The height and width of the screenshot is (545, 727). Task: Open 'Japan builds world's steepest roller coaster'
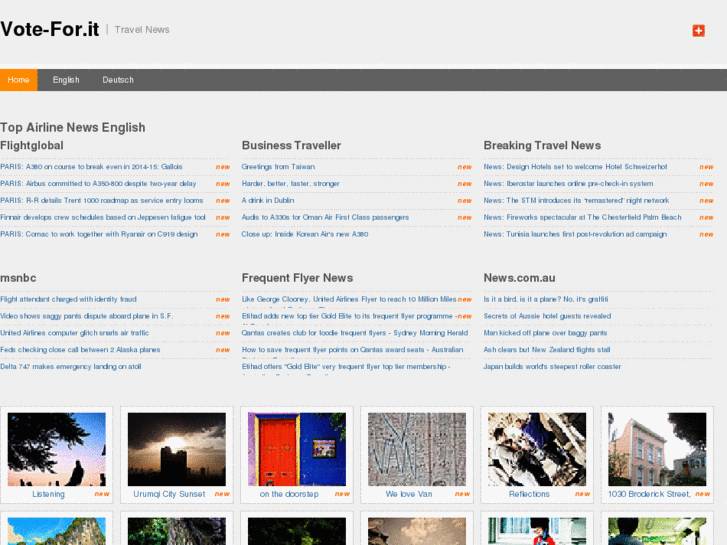[x=552, y=366]
